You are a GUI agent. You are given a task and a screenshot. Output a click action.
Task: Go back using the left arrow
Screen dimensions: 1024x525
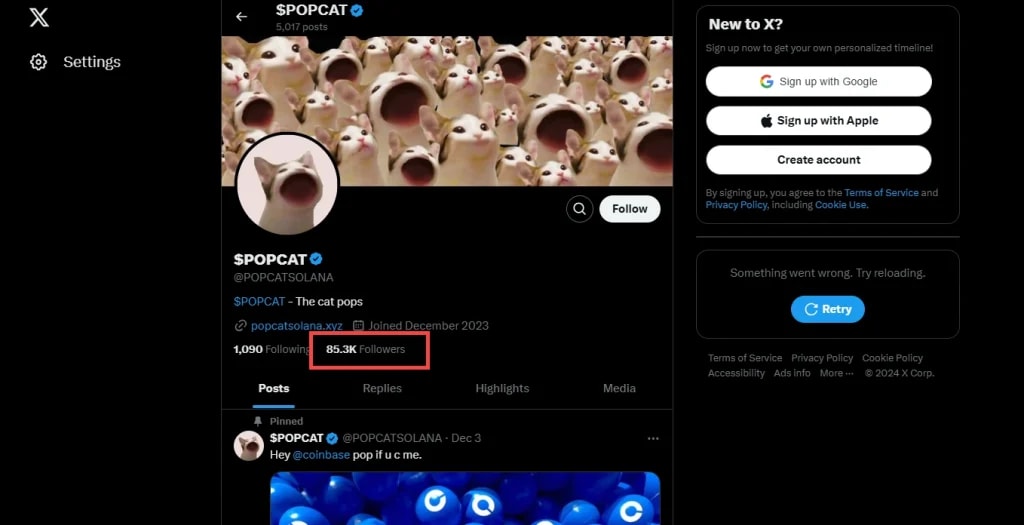pyautogui.click(x=242, y=16)
